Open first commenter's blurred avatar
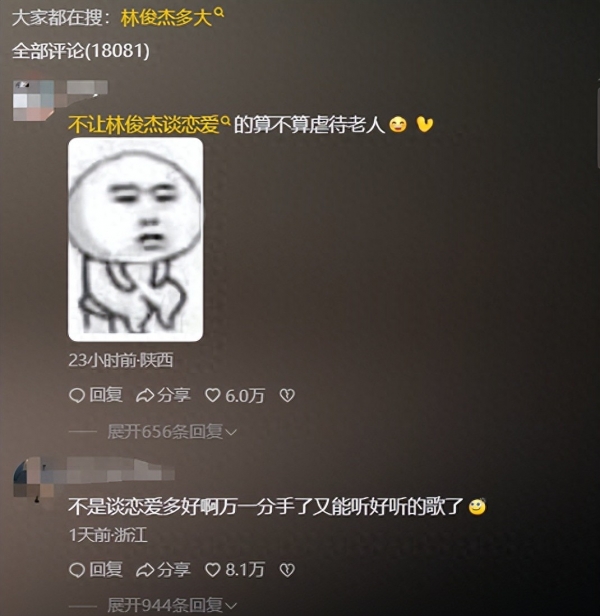This screenshot has height=616, width=600. [x=33, y=100]
